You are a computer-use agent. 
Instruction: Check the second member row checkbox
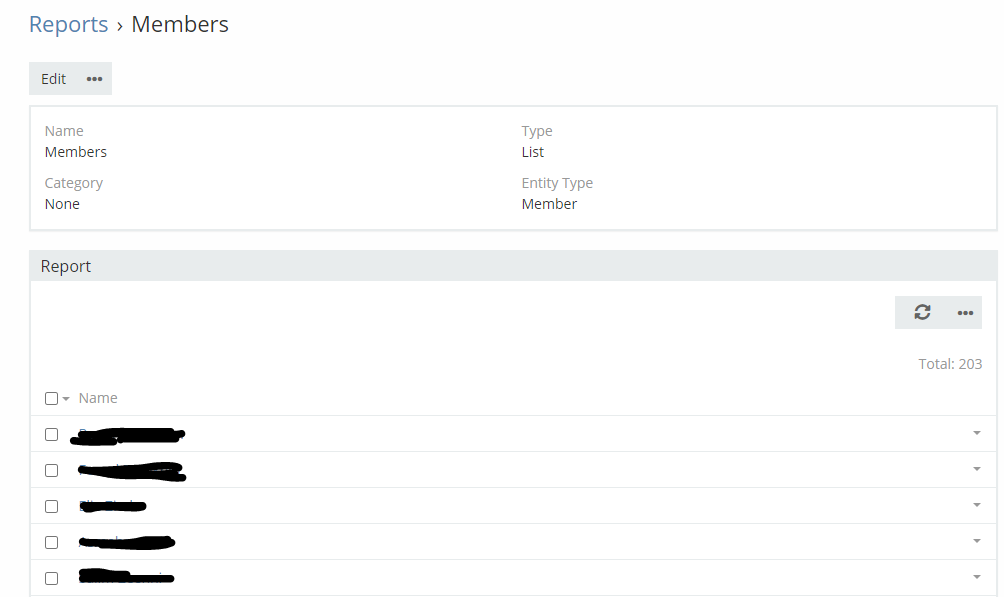(51, 470)
